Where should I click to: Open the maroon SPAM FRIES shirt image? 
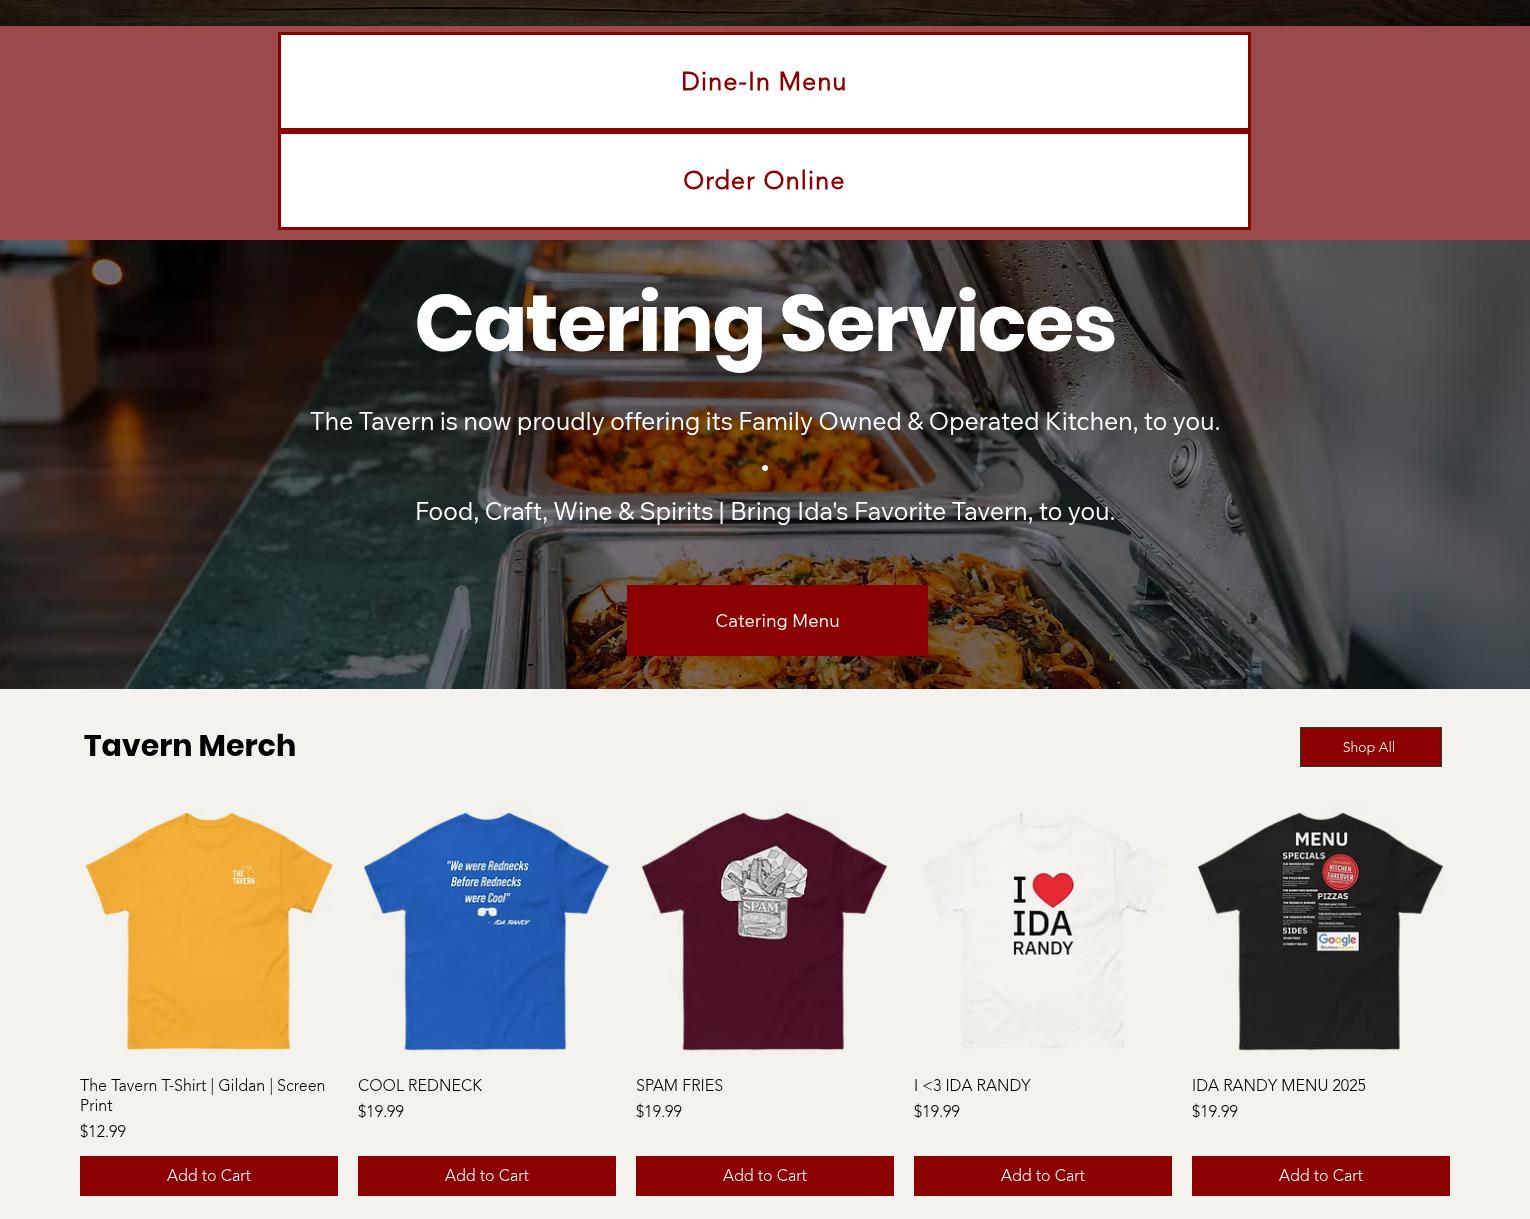coord(765,931)
